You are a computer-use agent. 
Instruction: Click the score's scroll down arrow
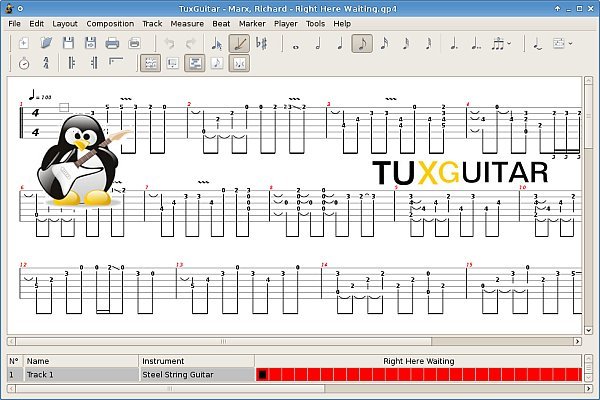pyautogui.click(x=589, y=330)
